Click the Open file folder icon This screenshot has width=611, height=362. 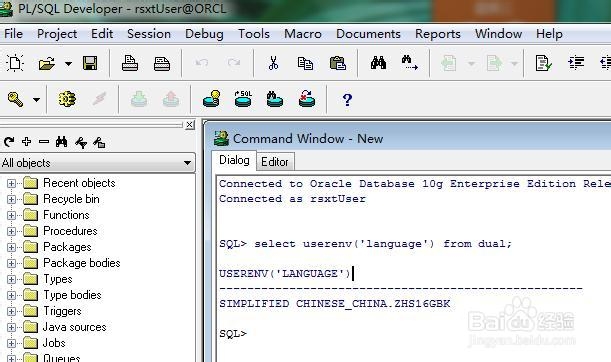(x=47, y=64)
